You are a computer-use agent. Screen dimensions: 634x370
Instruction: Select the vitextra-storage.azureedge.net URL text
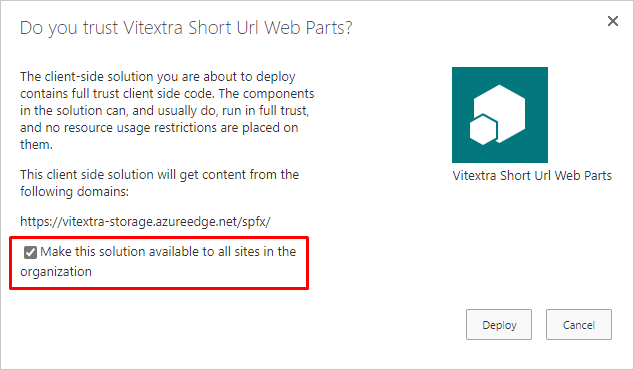145,222
